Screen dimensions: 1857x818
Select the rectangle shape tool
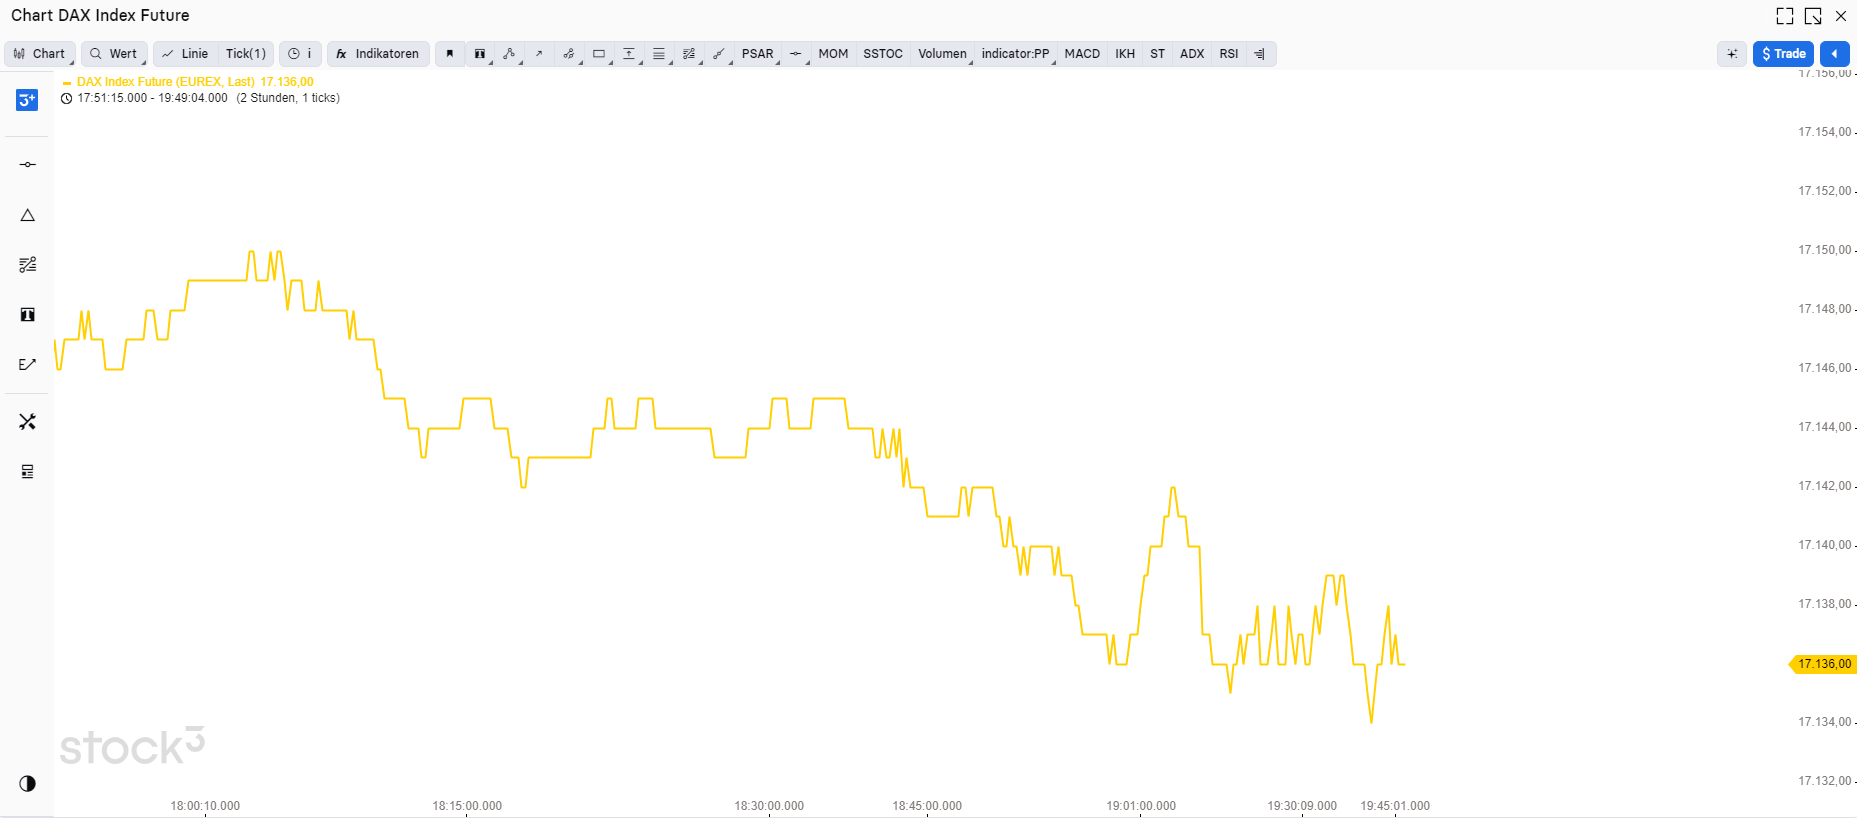[599, 54]
